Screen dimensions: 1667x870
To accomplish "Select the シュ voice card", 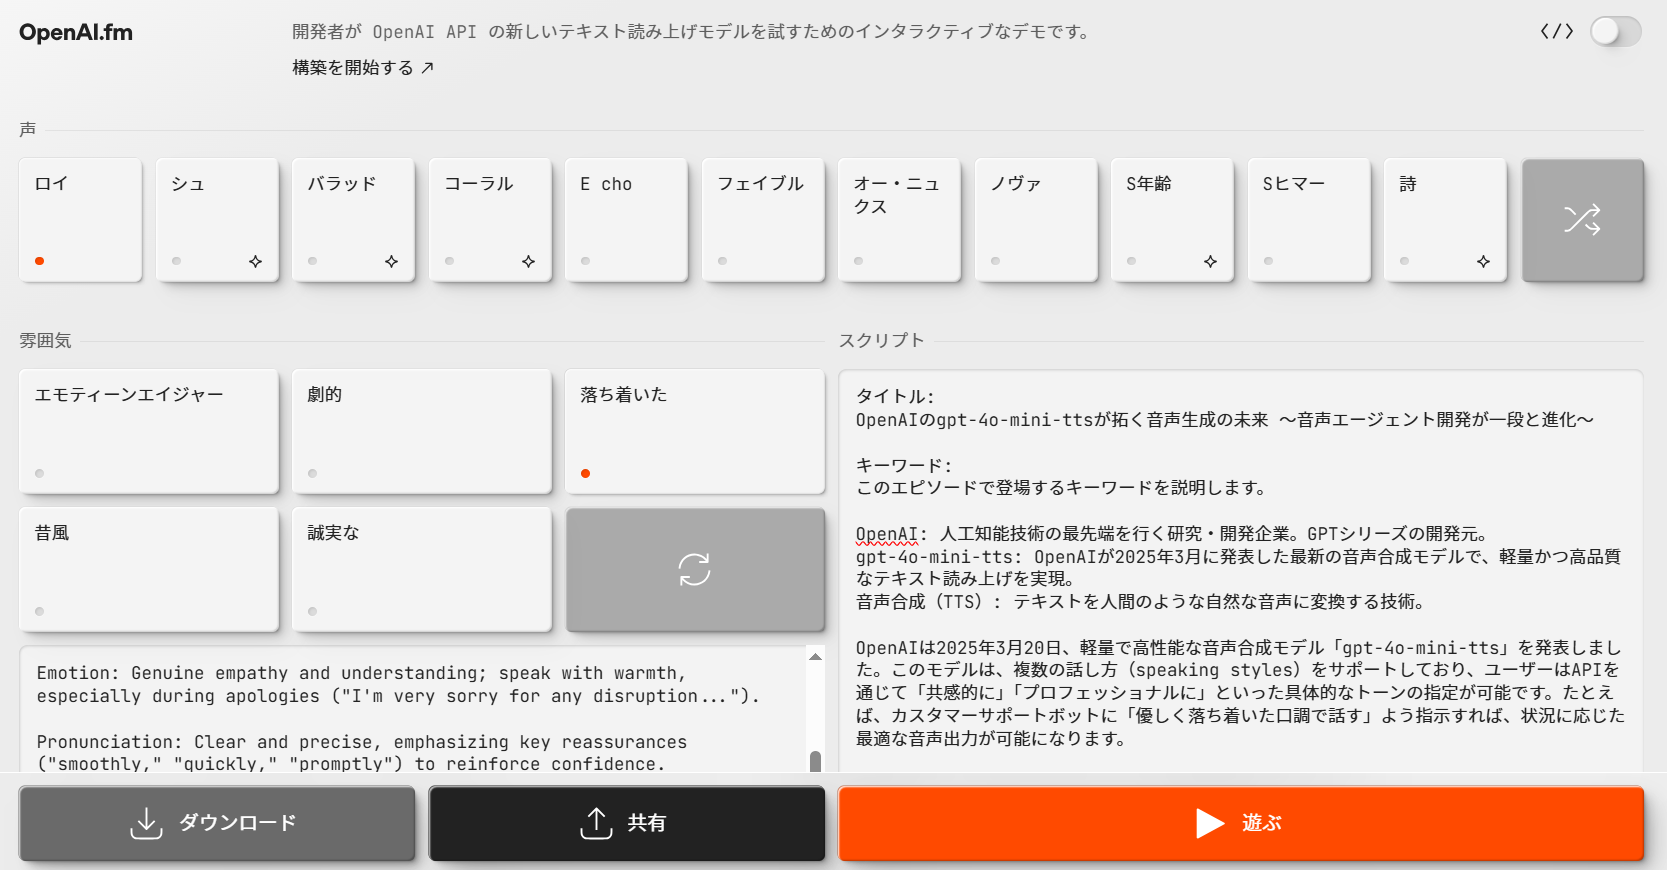I will pos(217,220).
